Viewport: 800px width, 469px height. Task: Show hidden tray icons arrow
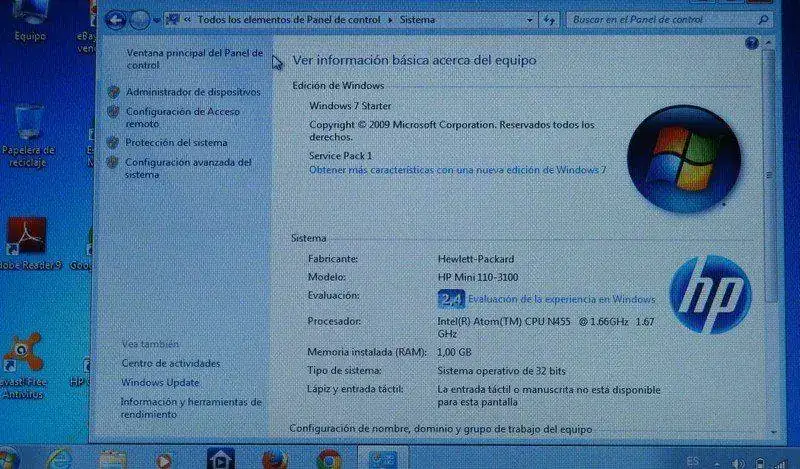point(716,464)
